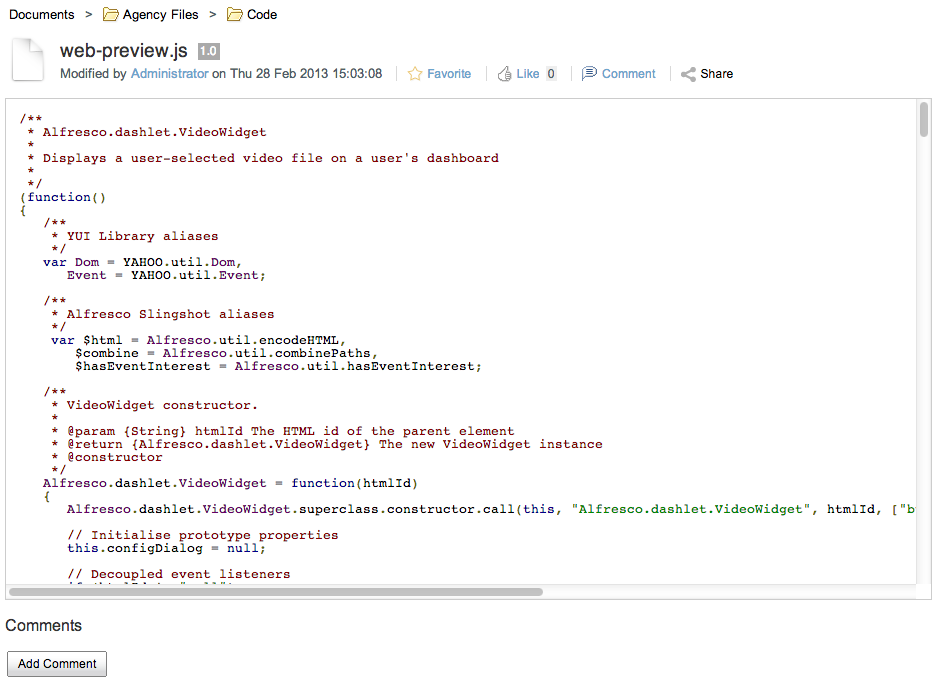Viewport: 939px width, 682px height.
Task: Click '// Initialise prototype properties' comment
Action: click(x=202, y=535)
